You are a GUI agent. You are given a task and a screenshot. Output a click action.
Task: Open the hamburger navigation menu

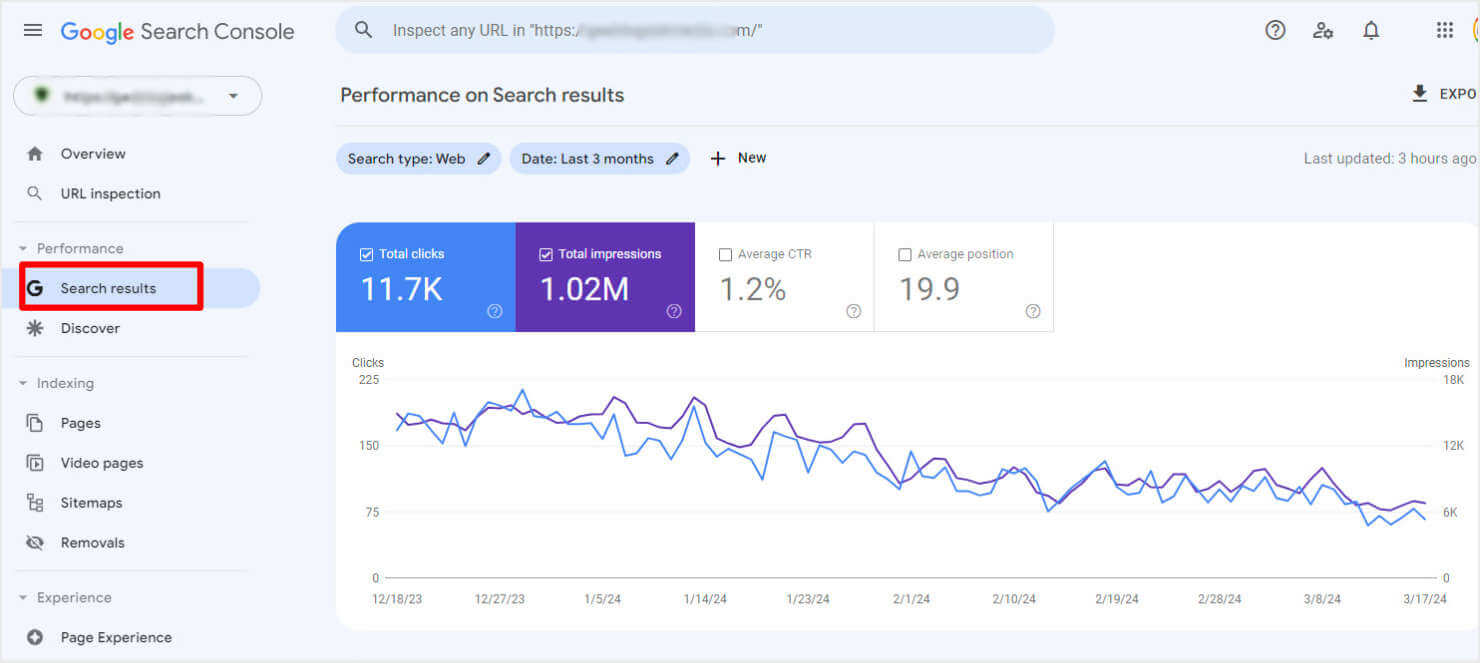(x=32, y=30)
